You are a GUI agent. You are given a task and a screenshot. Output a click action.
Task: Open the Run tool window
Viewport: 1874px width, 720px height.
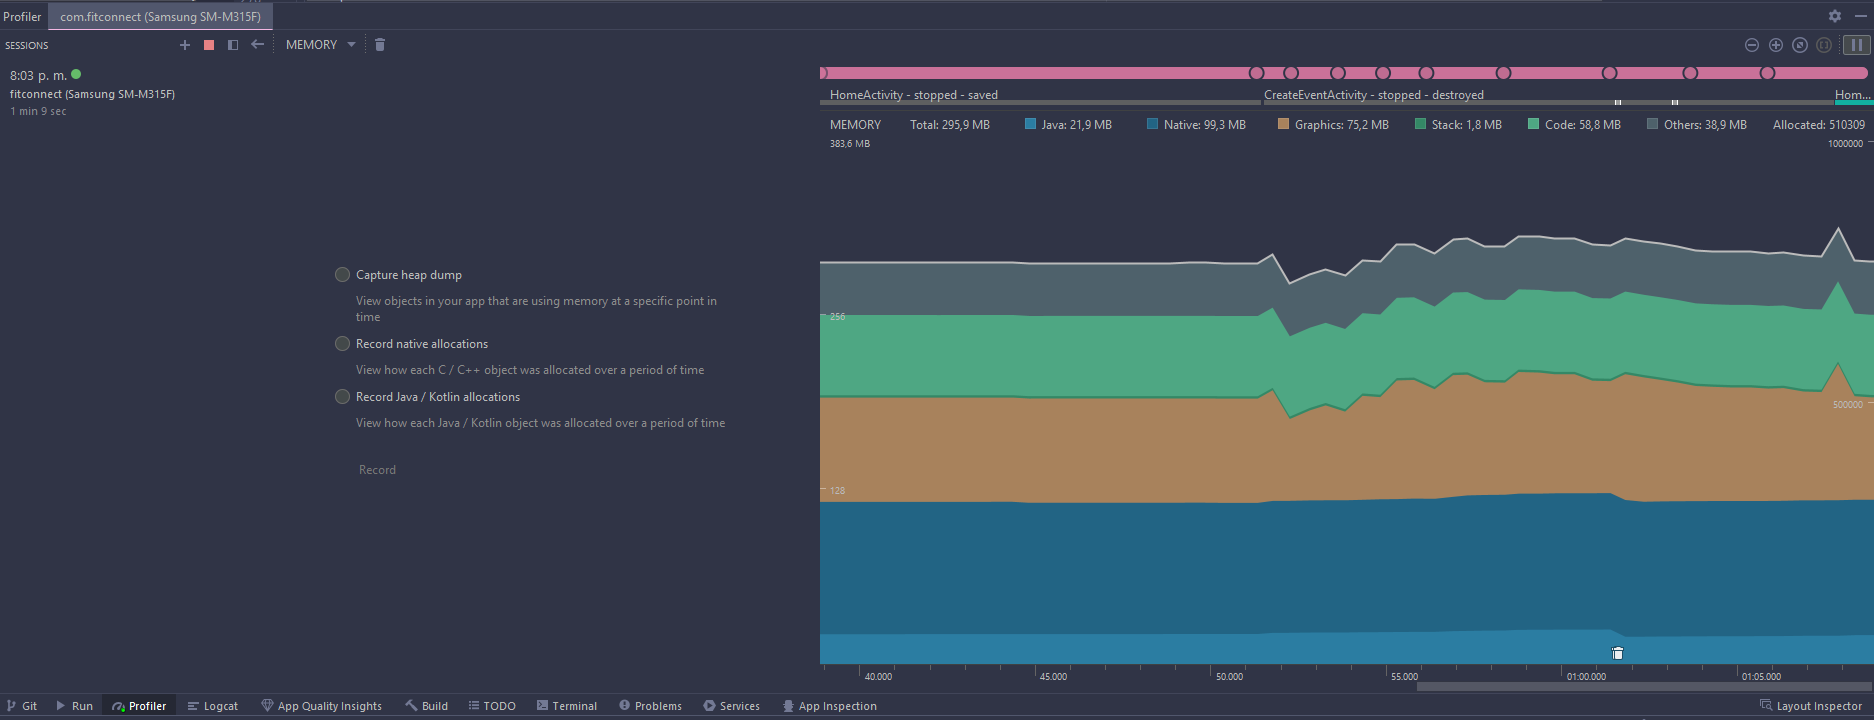click(x=74, y=706)
